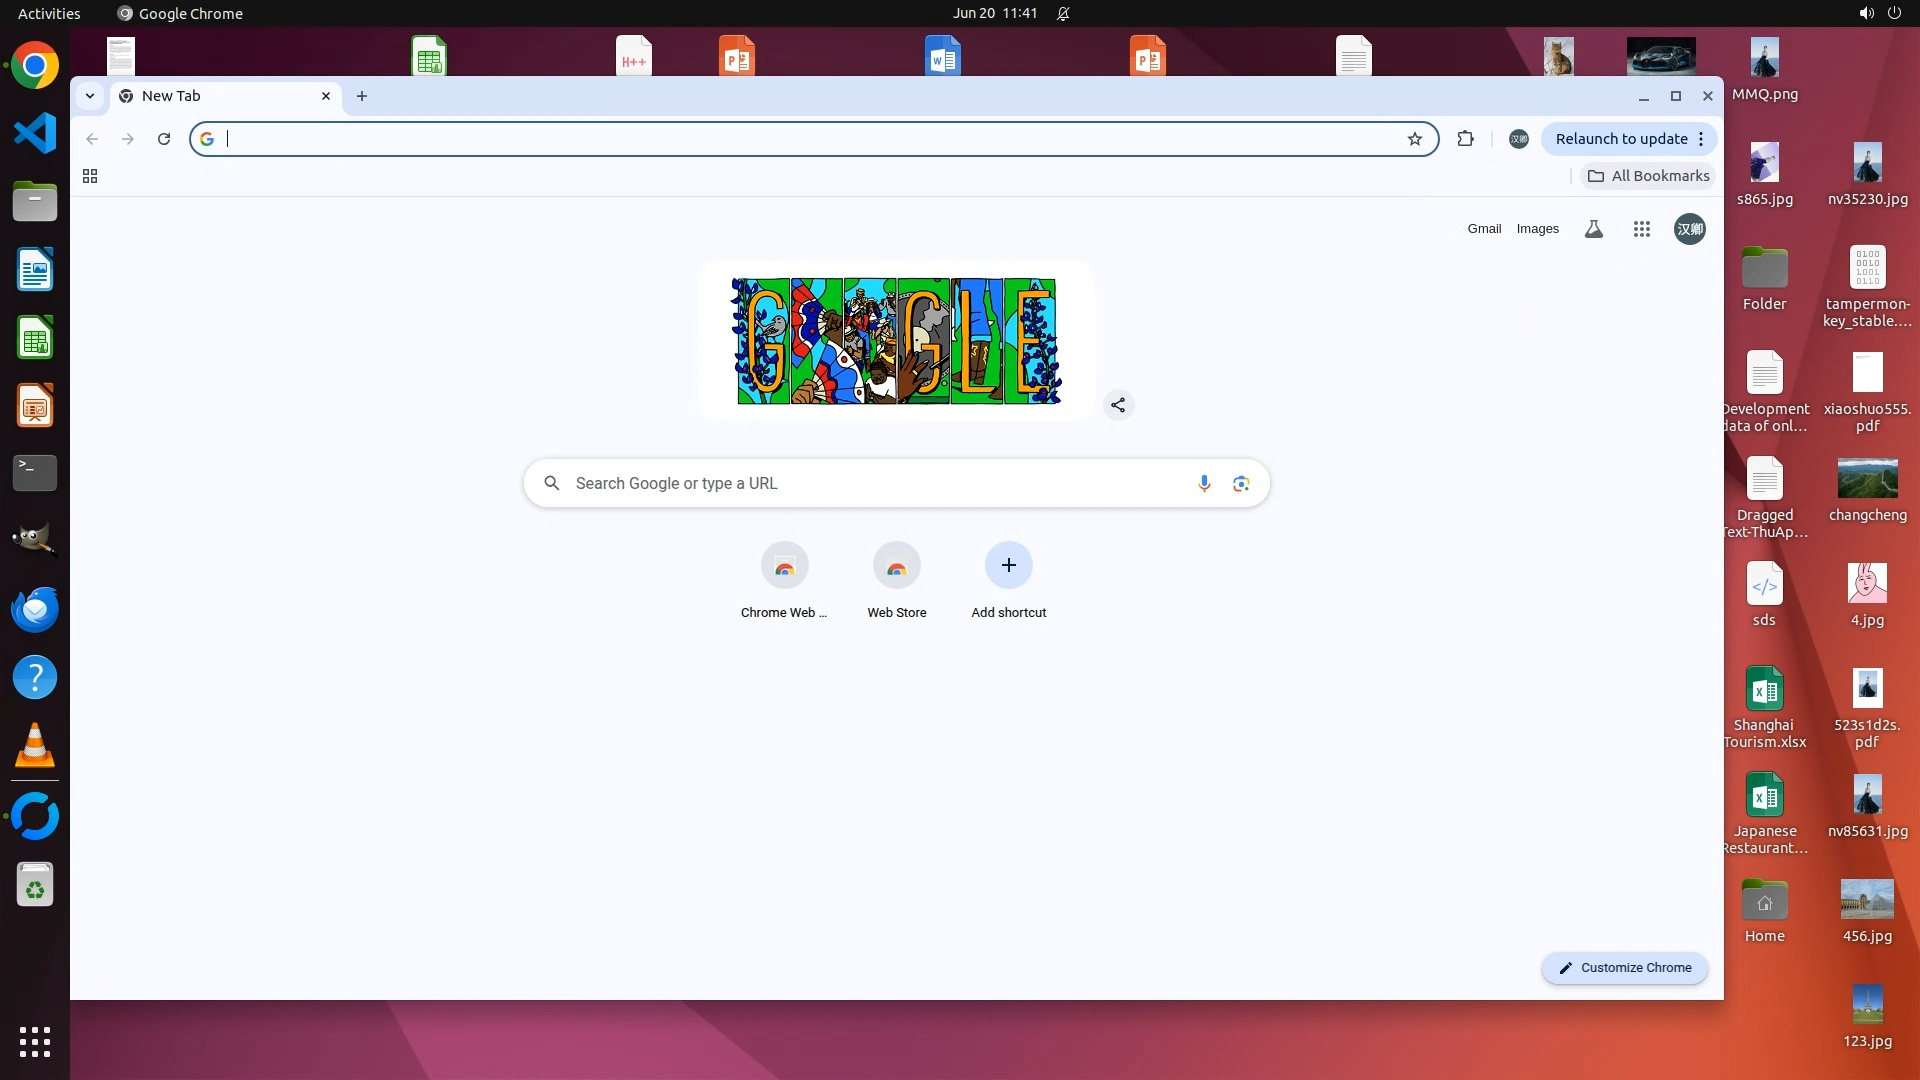Viewport: 1920px width, 1080px height.
Task: Open the bookmarks bar apps grid icon
Action: tap(90, 176)
